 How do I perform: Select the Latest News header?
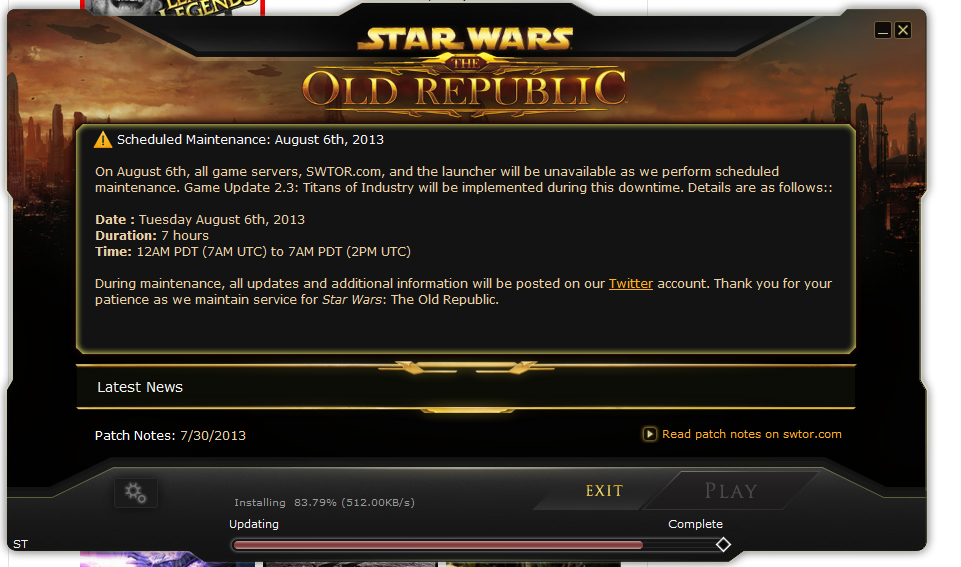click(x=140, y=387)
